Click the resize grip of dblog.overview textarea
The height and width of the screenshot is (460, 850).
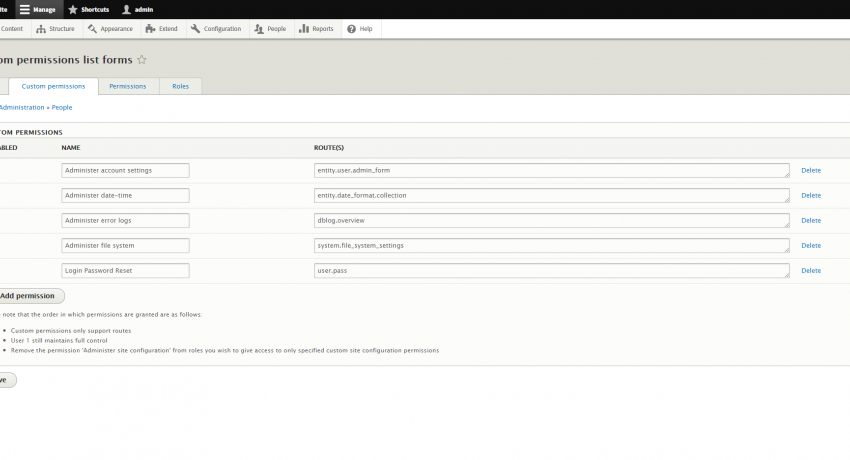[787, 225]
